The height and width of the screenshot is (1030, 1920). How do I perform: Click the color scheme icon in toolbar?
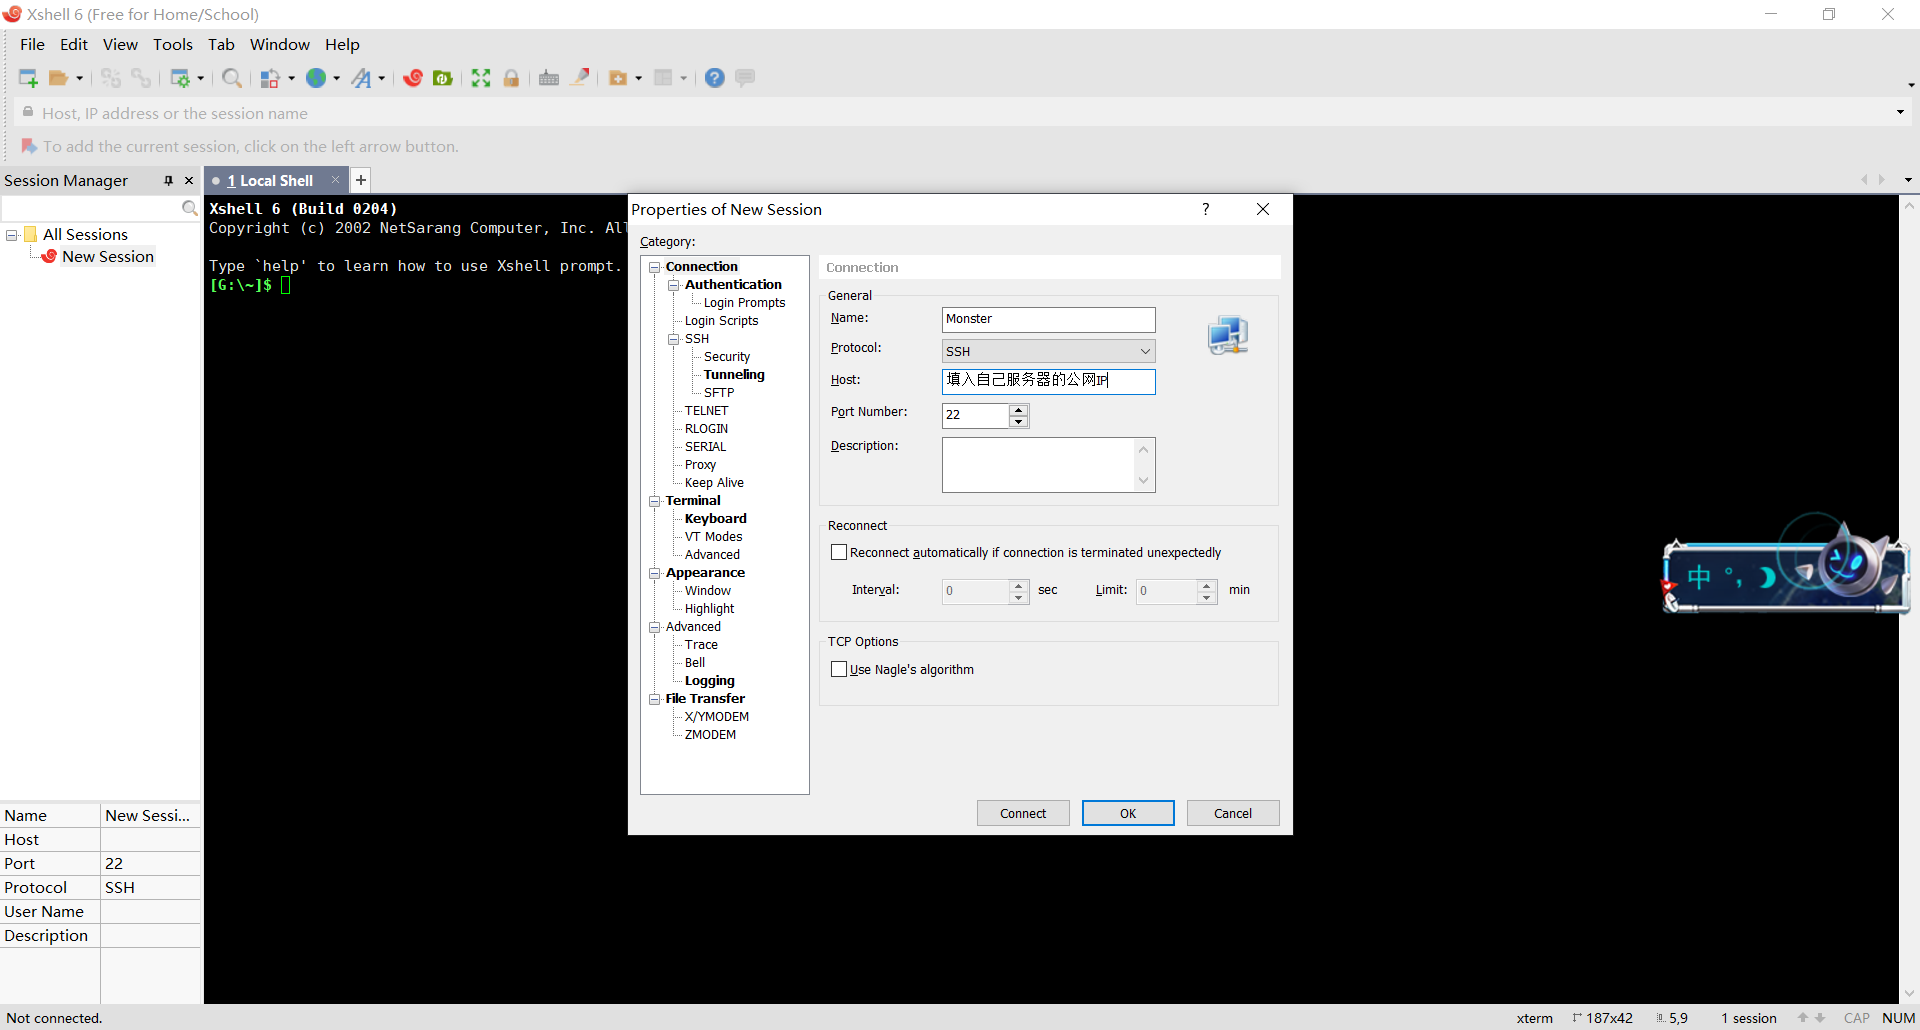[x=270, y=78]
